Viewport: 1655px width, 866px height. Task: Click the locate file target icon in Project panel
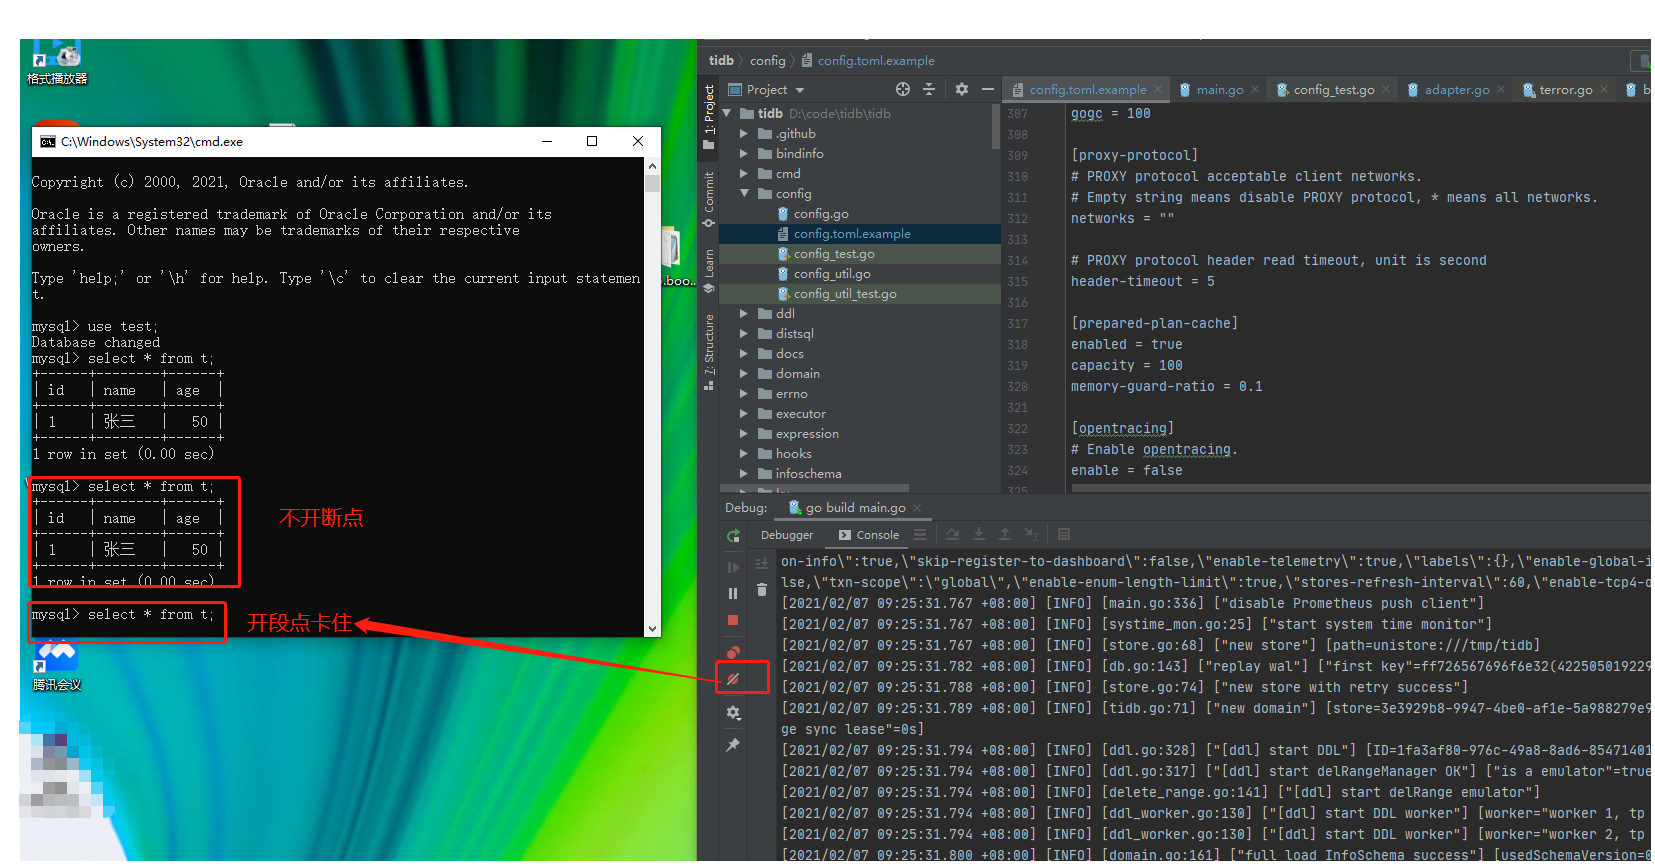click(903, 90)
